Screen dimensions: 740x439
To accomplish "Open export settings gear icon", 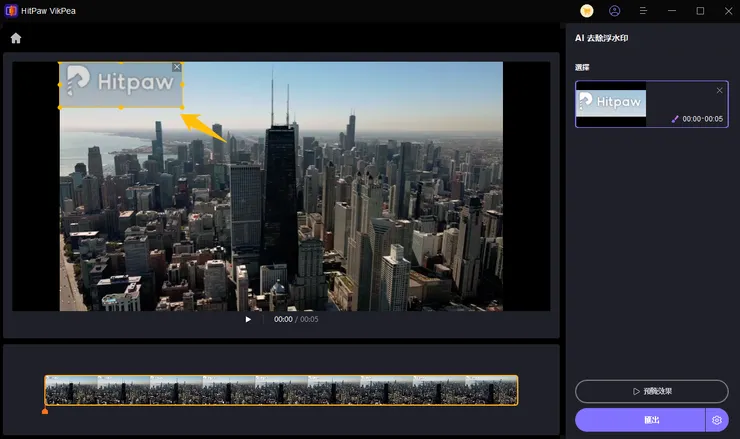I will 717,420.
